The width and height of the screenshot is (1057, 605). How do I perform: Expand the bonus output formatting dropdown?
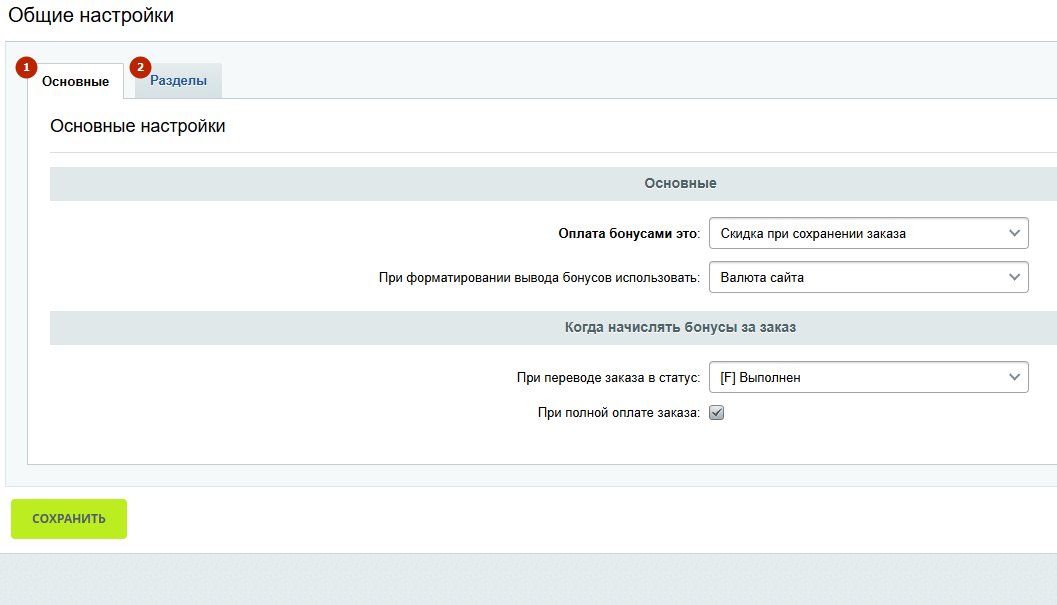coord(867,277)
